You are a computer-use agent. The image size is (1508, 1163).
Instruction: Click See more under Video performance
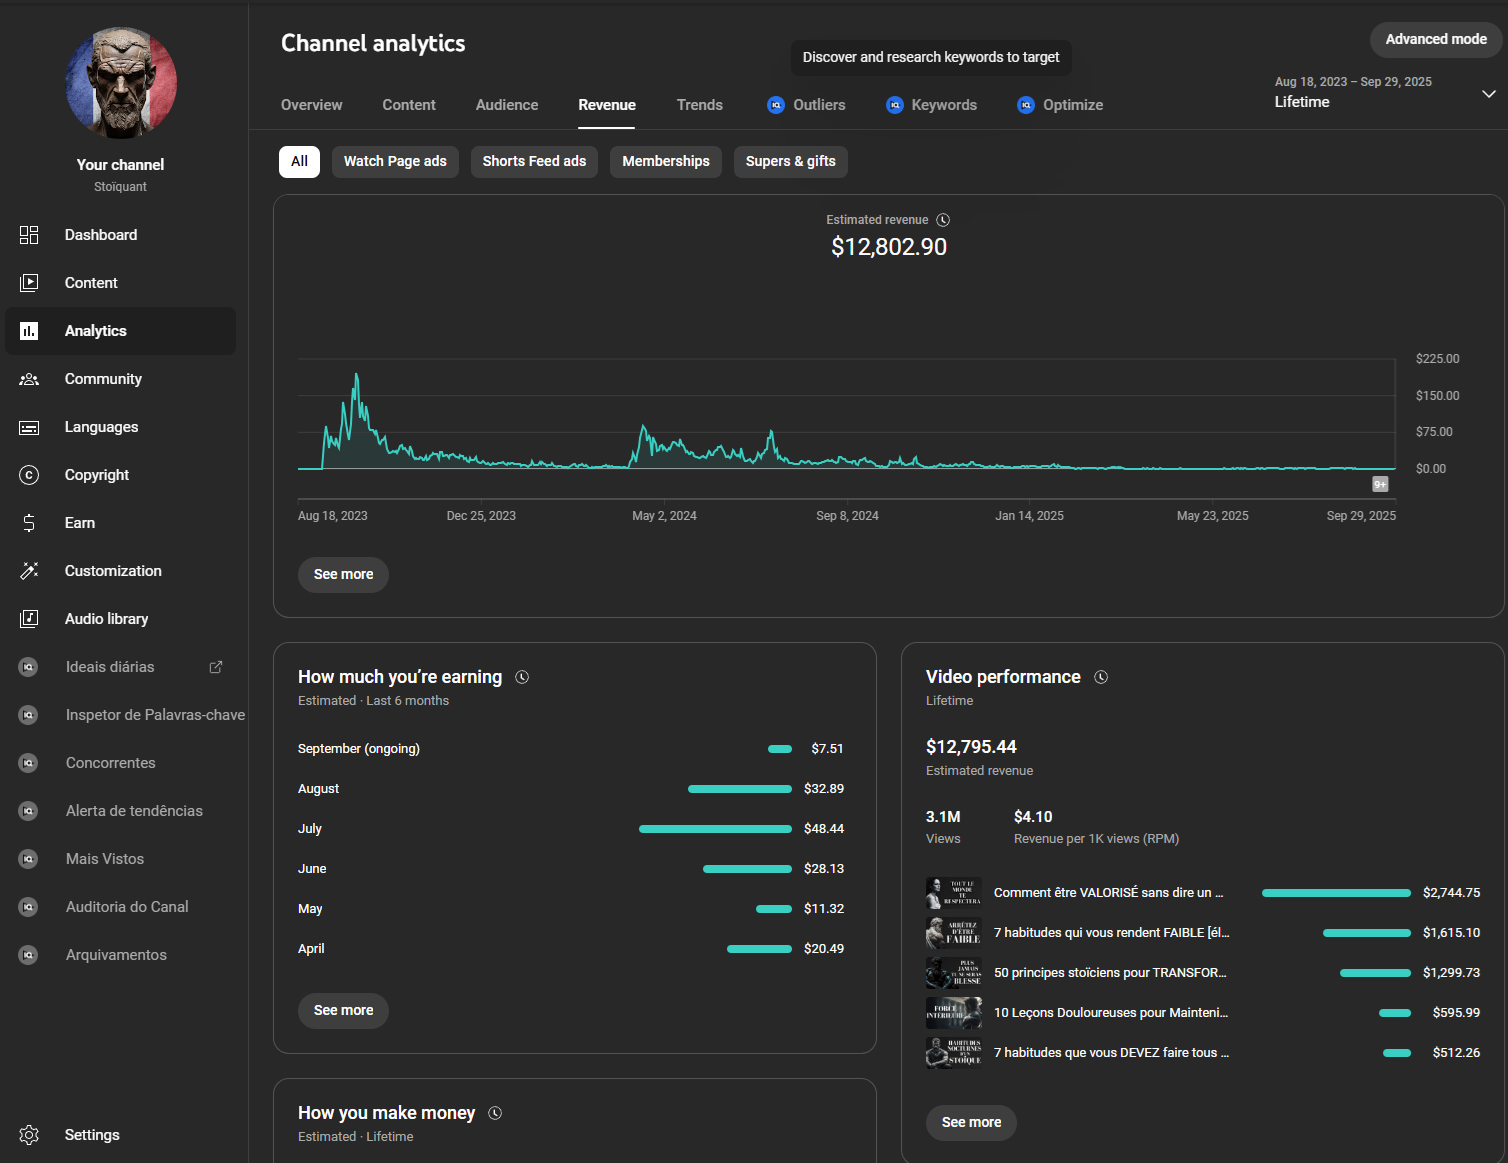[970, 1122]
